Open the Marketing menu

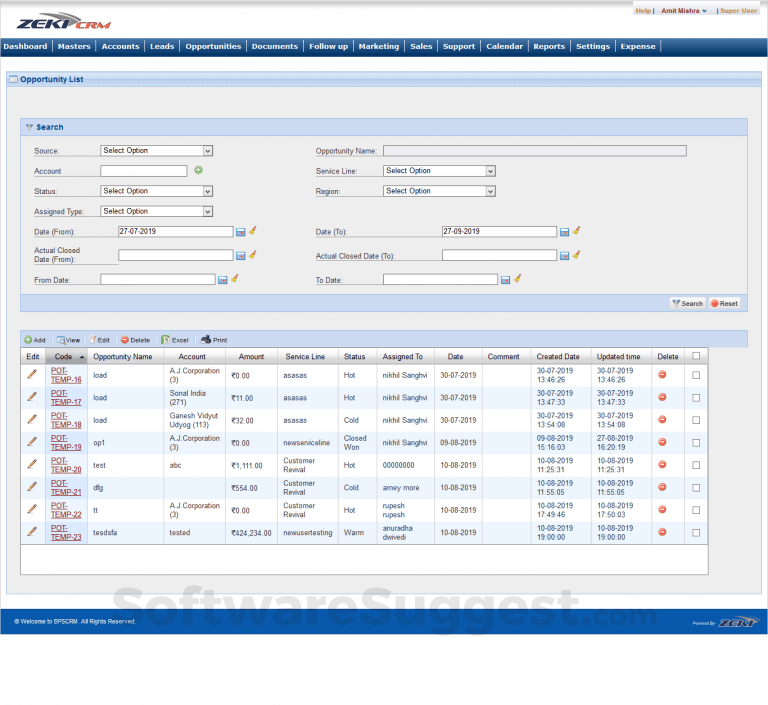click(x=378, y=46)
